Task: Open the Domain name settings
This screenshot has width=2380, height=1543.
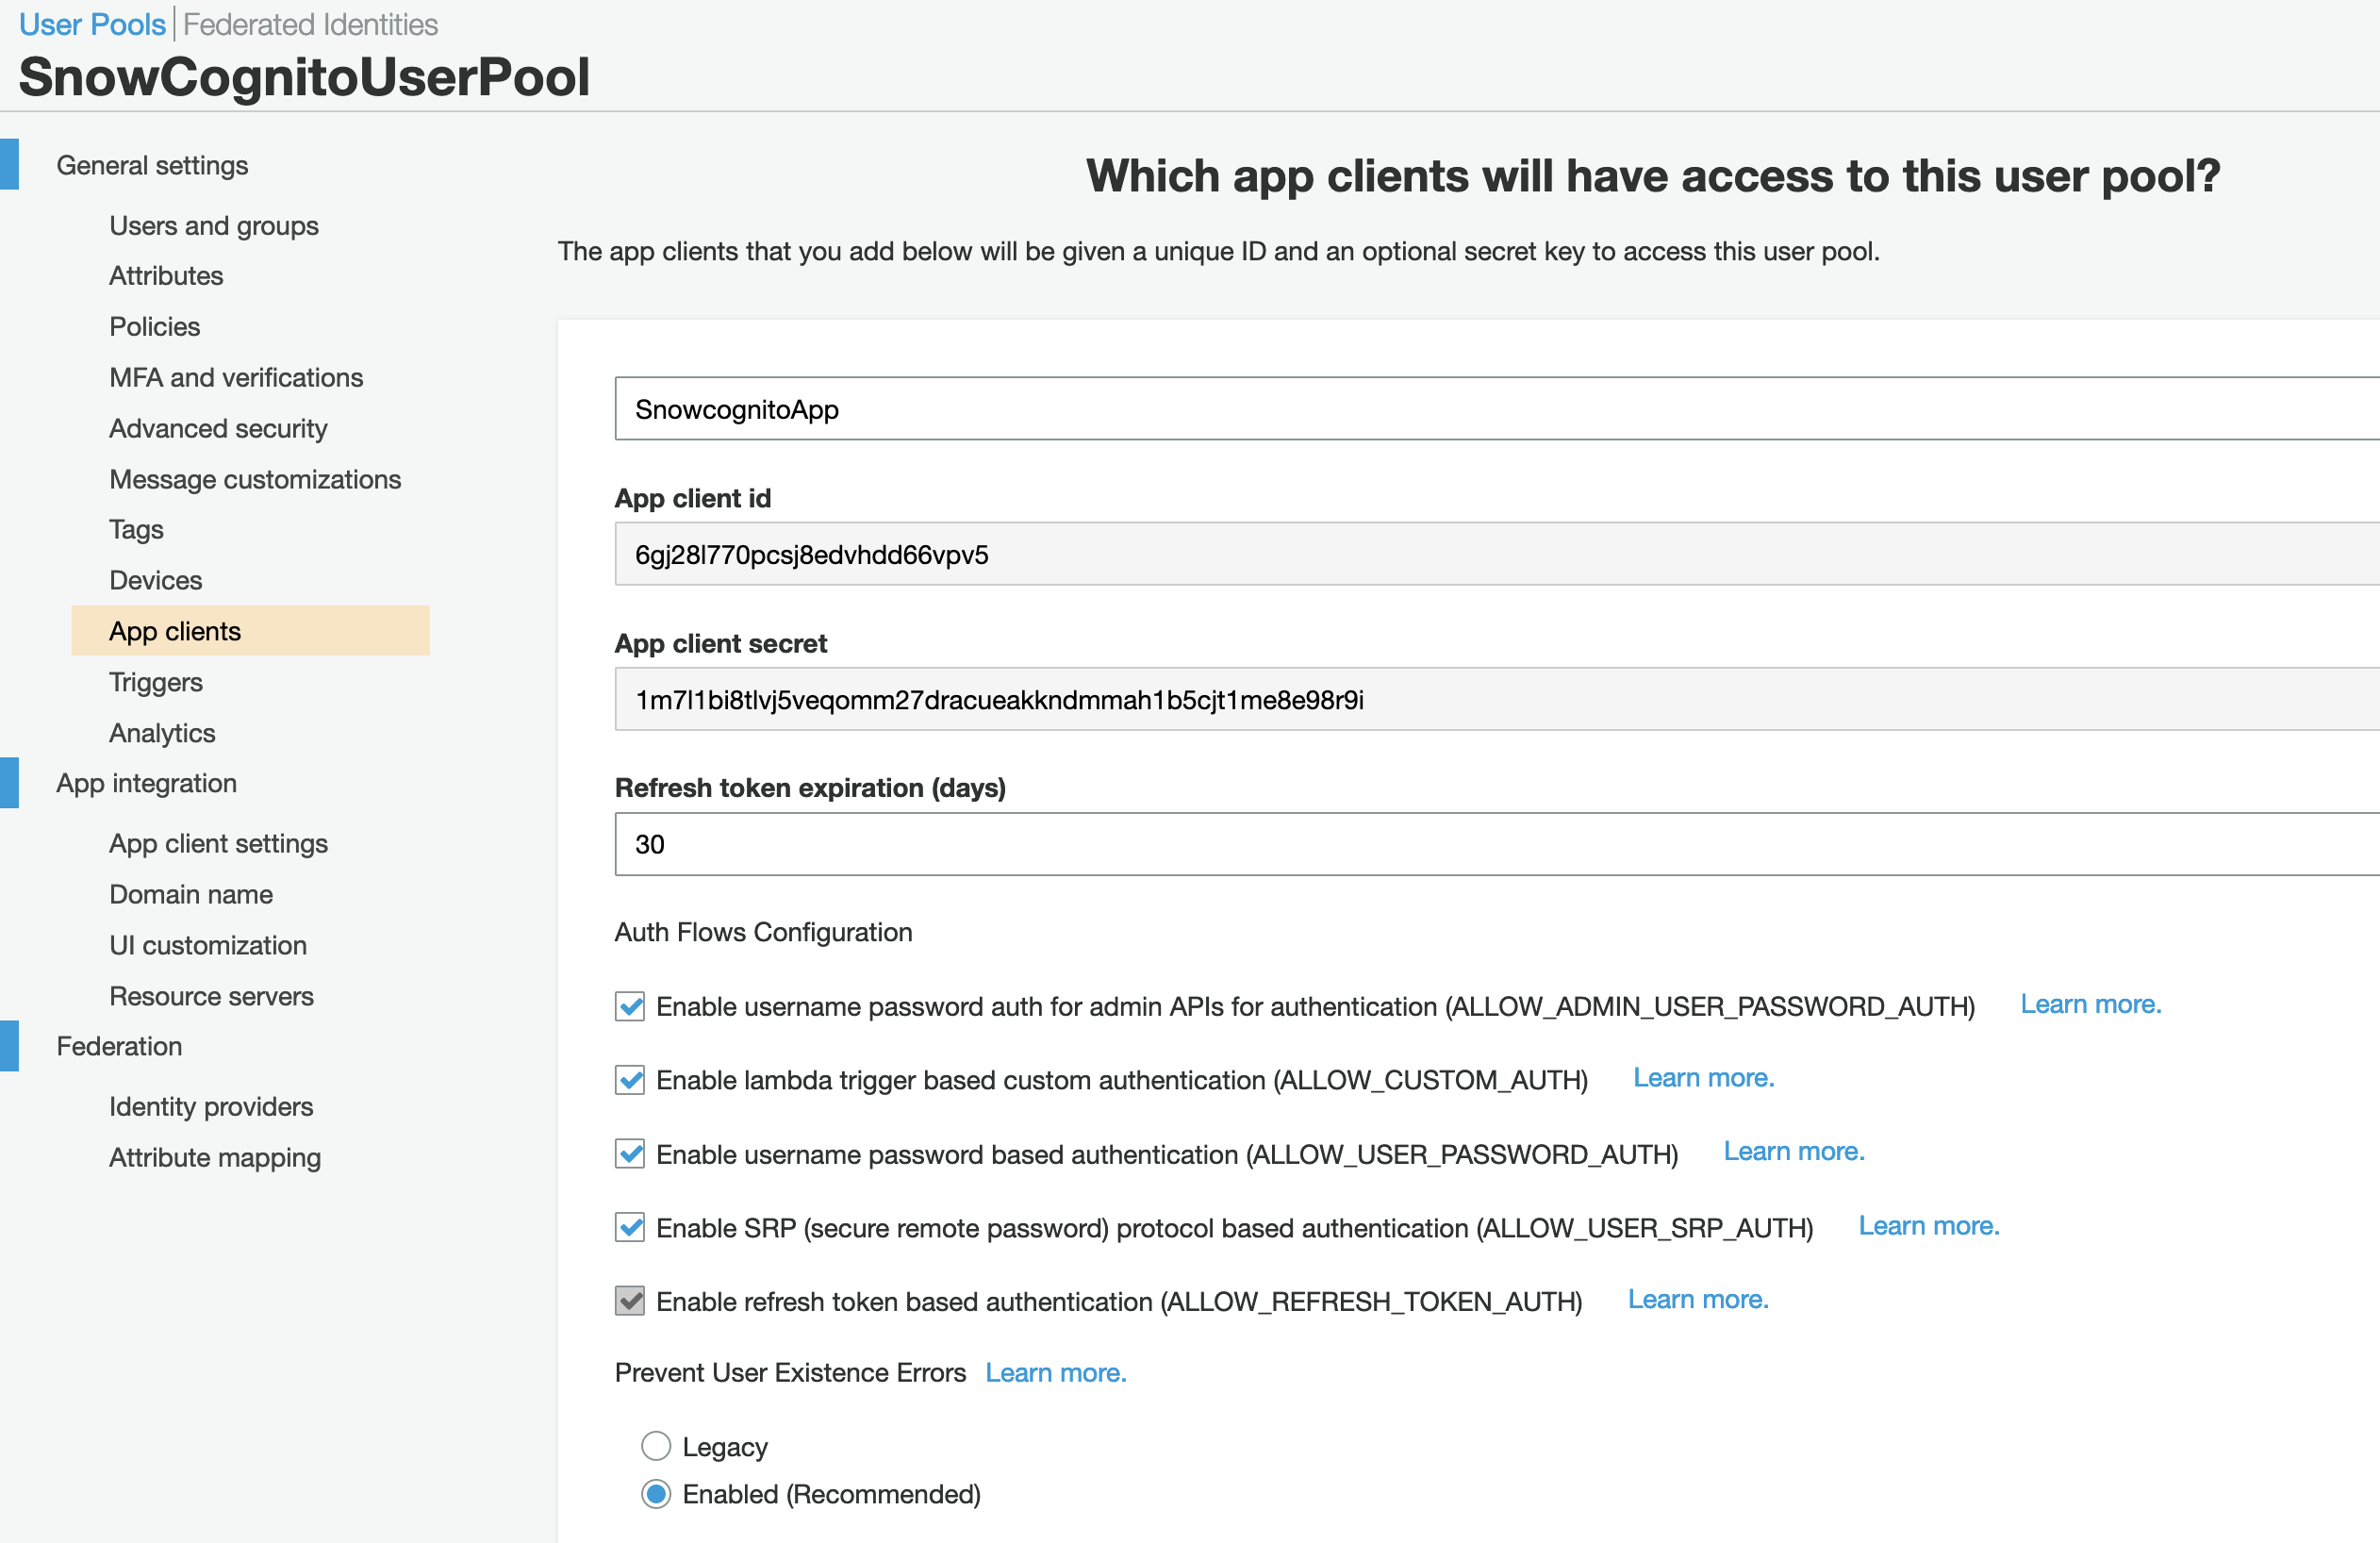Action: 190,894
